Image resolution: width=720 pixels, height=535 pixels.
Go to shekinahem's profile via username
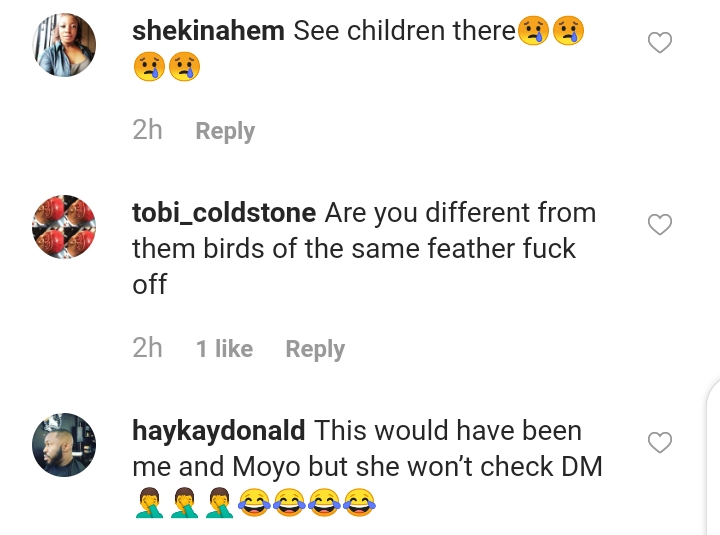[x=208, y=31]
